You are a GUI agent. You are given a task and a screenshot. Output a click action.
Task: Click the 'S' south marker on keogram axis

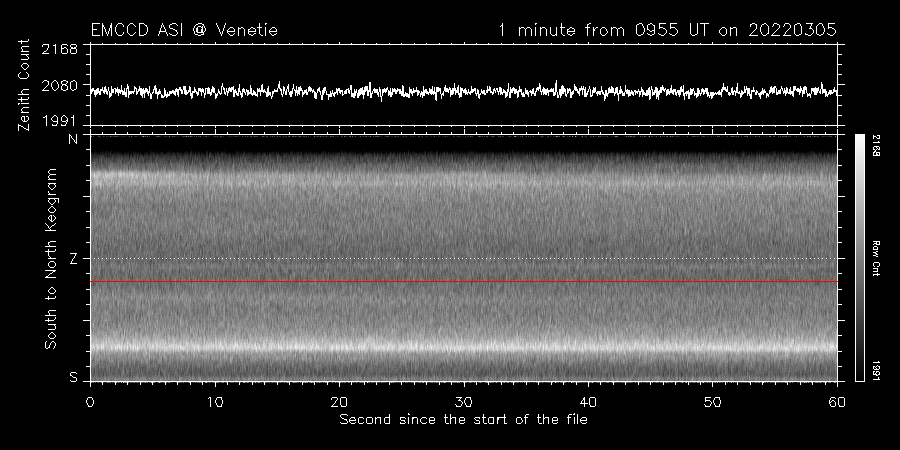[x=72, y=377]
